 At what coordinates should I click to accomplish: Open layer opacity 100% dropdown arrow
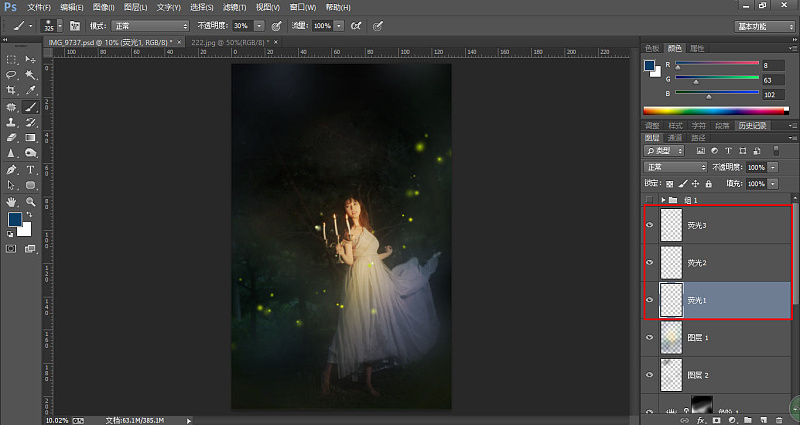pyautogui.click(x=773, y=167)
